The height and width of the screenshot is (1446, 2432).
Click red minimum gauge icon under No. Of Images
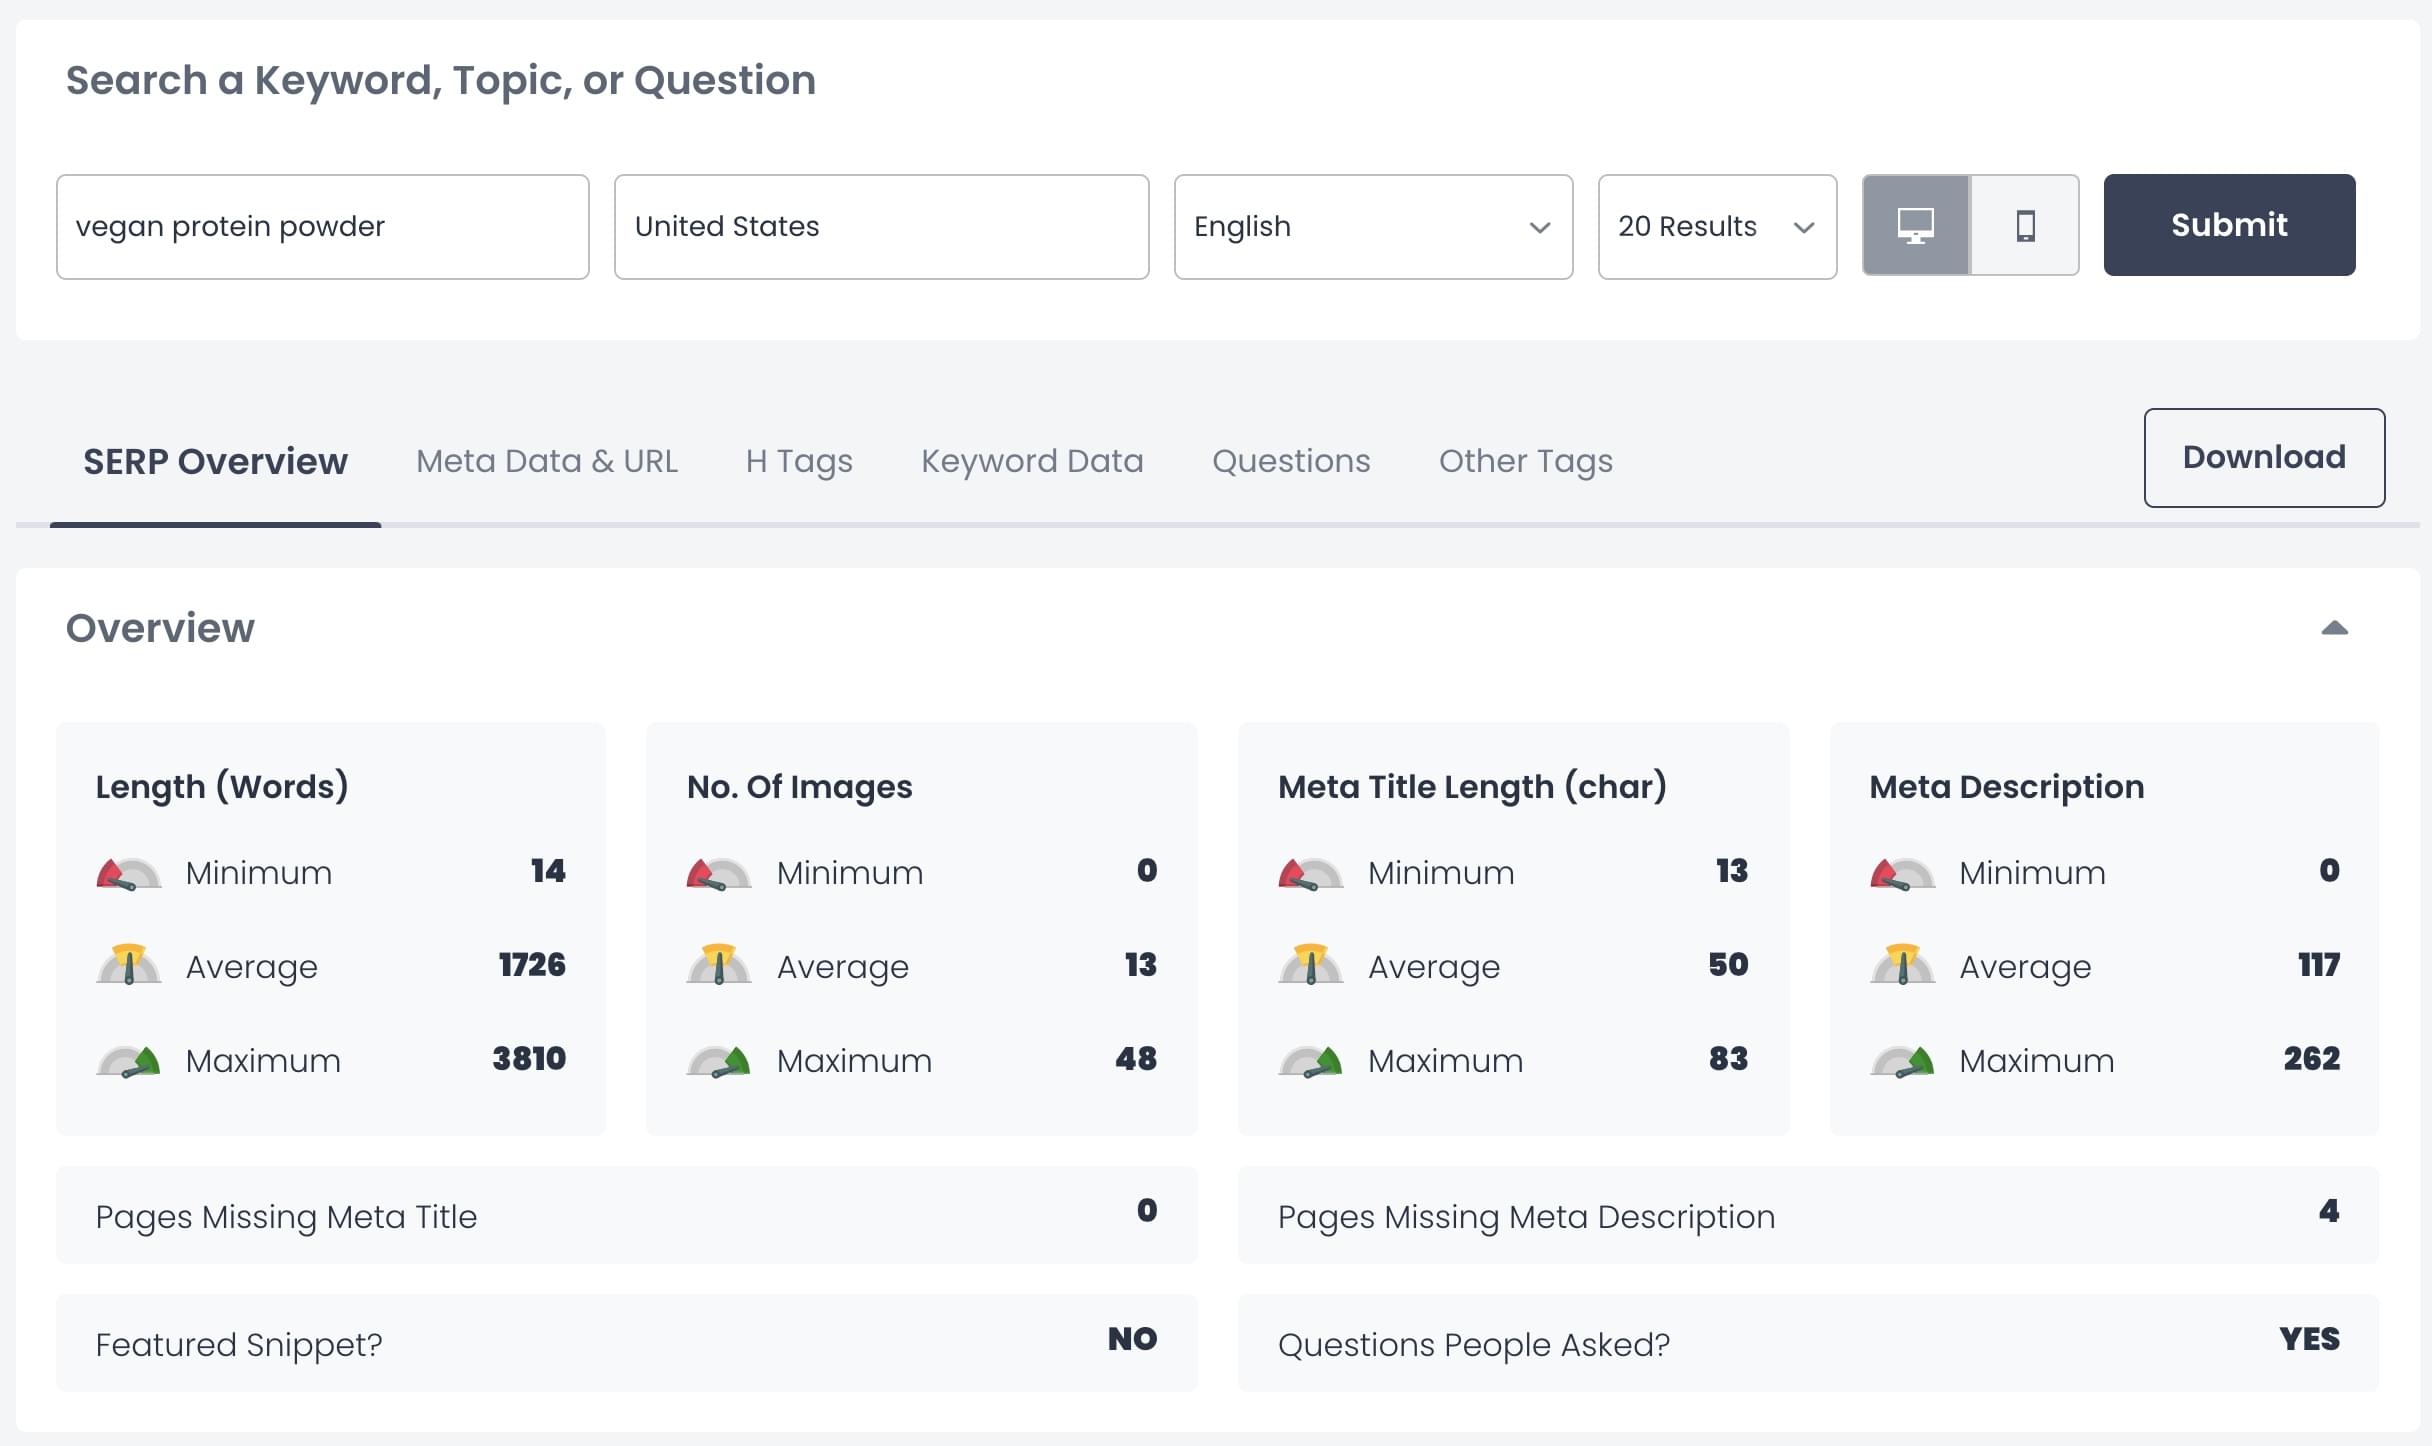point(718,873)
